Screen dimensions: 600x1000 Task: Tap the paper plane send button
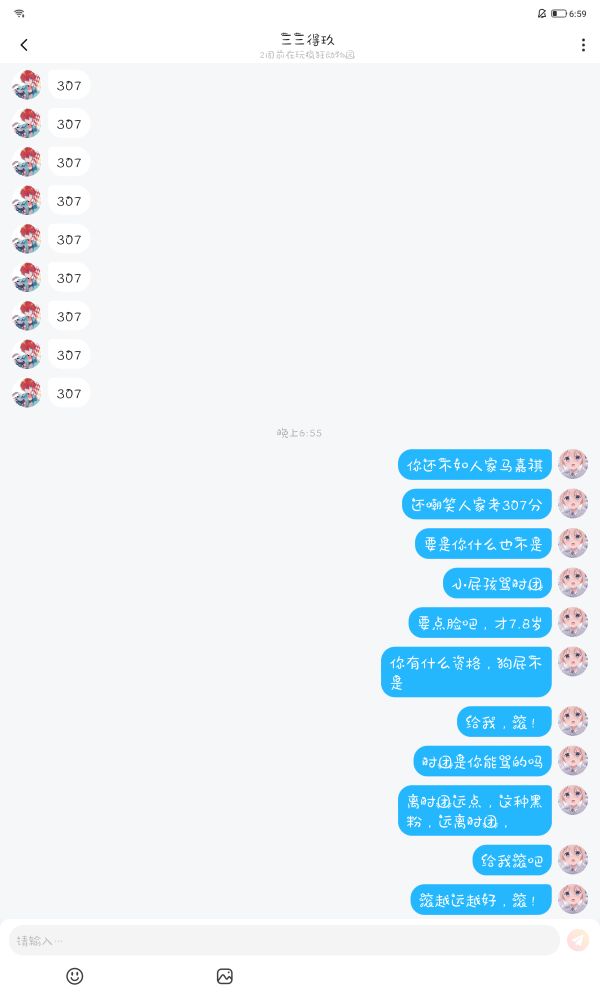click(578, 940)
